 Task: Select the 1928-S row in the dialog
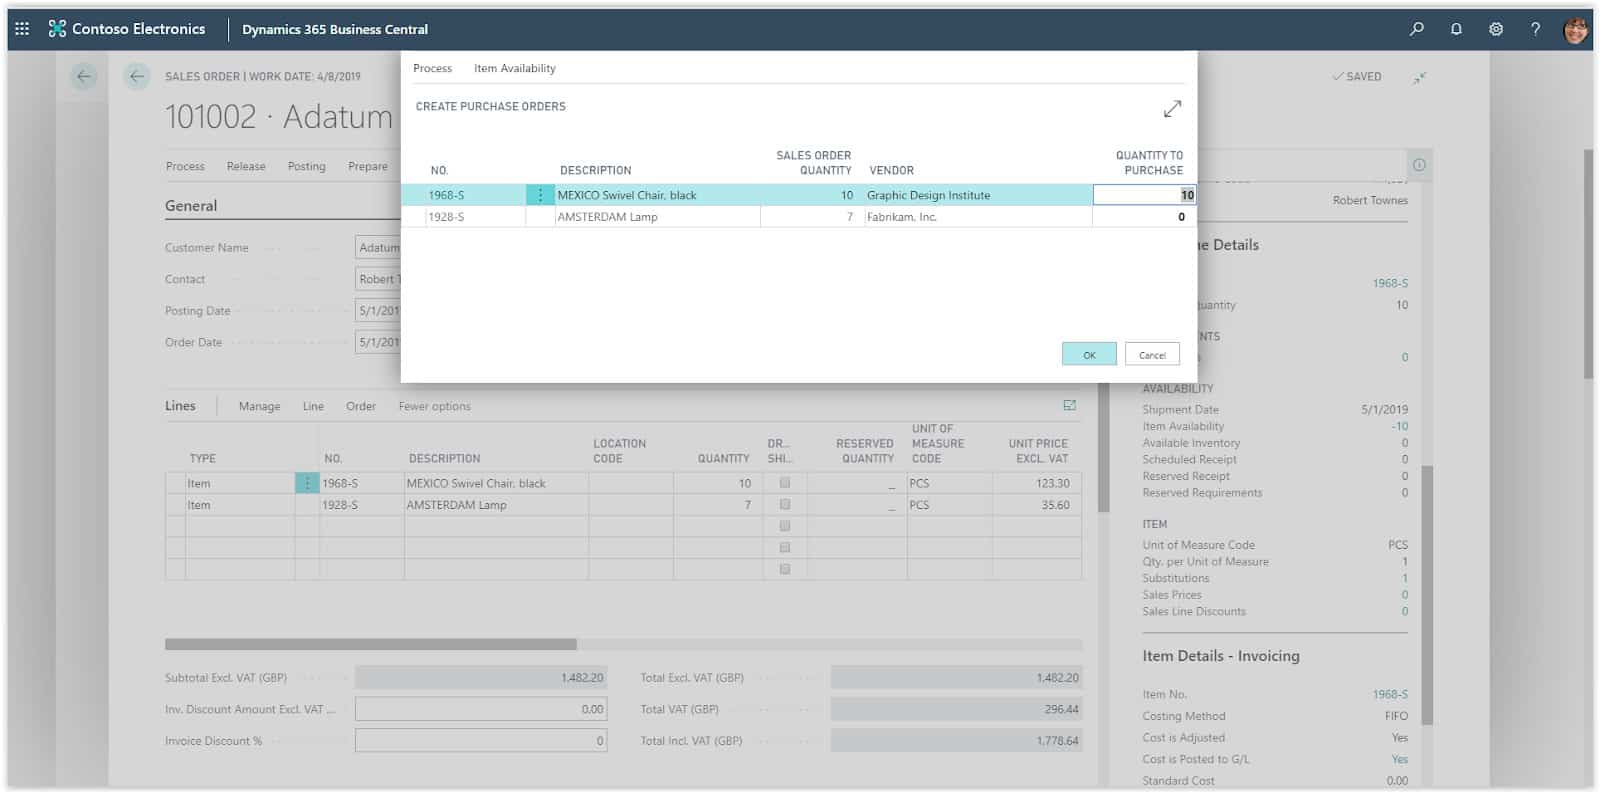[798, 217]
